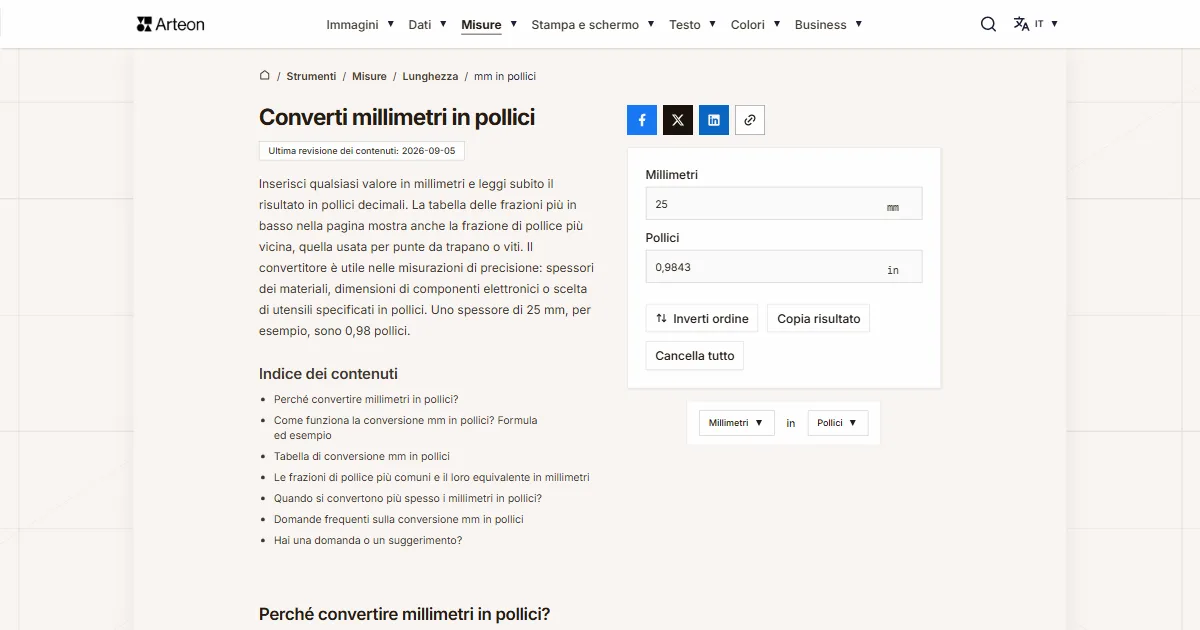Image resolution: width=1200 pixels, height=630 pixels.
Task: Open 'Le frazioni di pollice più comuni' link
Action: coord(432,477)
